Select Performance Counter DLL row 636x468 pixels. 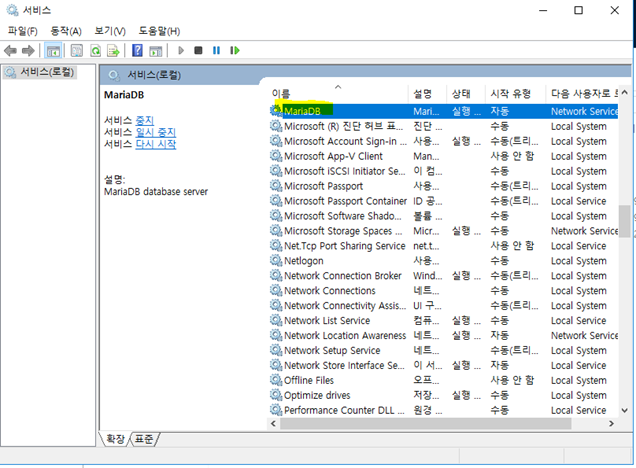click(x=444, y=410)
